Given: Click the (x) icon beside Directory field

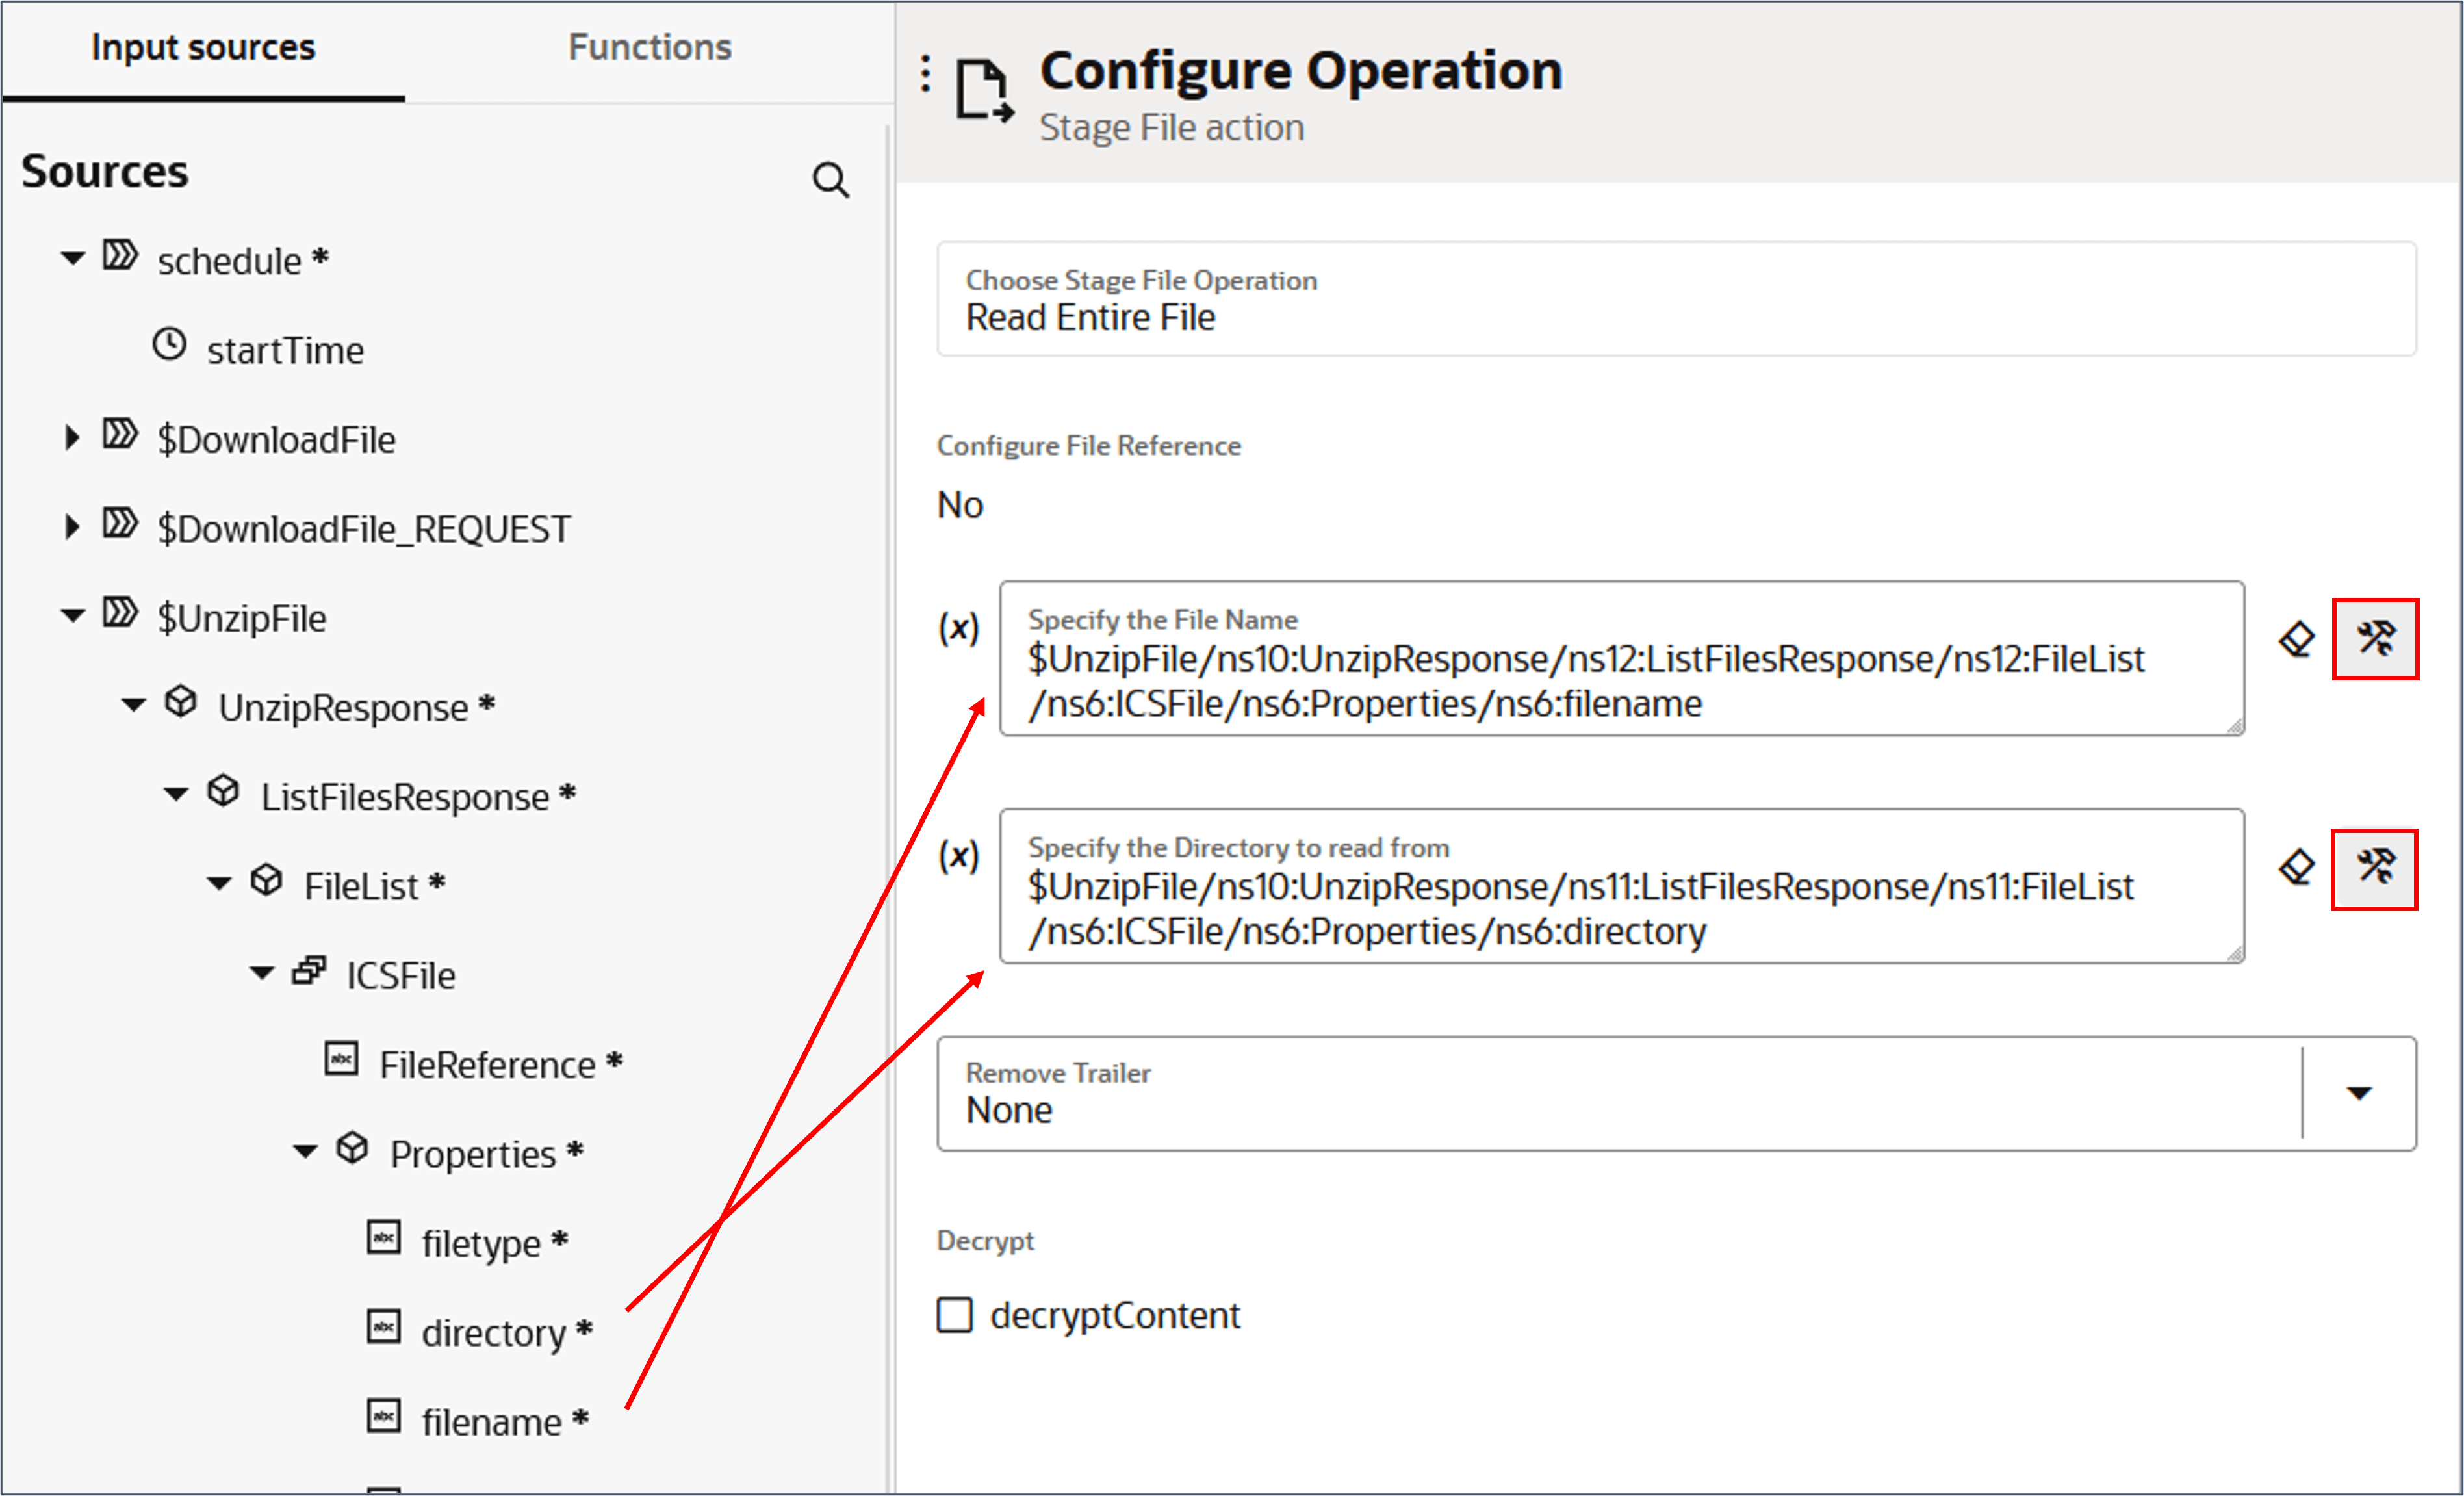Looking at the screenshot, I should 958,856.
